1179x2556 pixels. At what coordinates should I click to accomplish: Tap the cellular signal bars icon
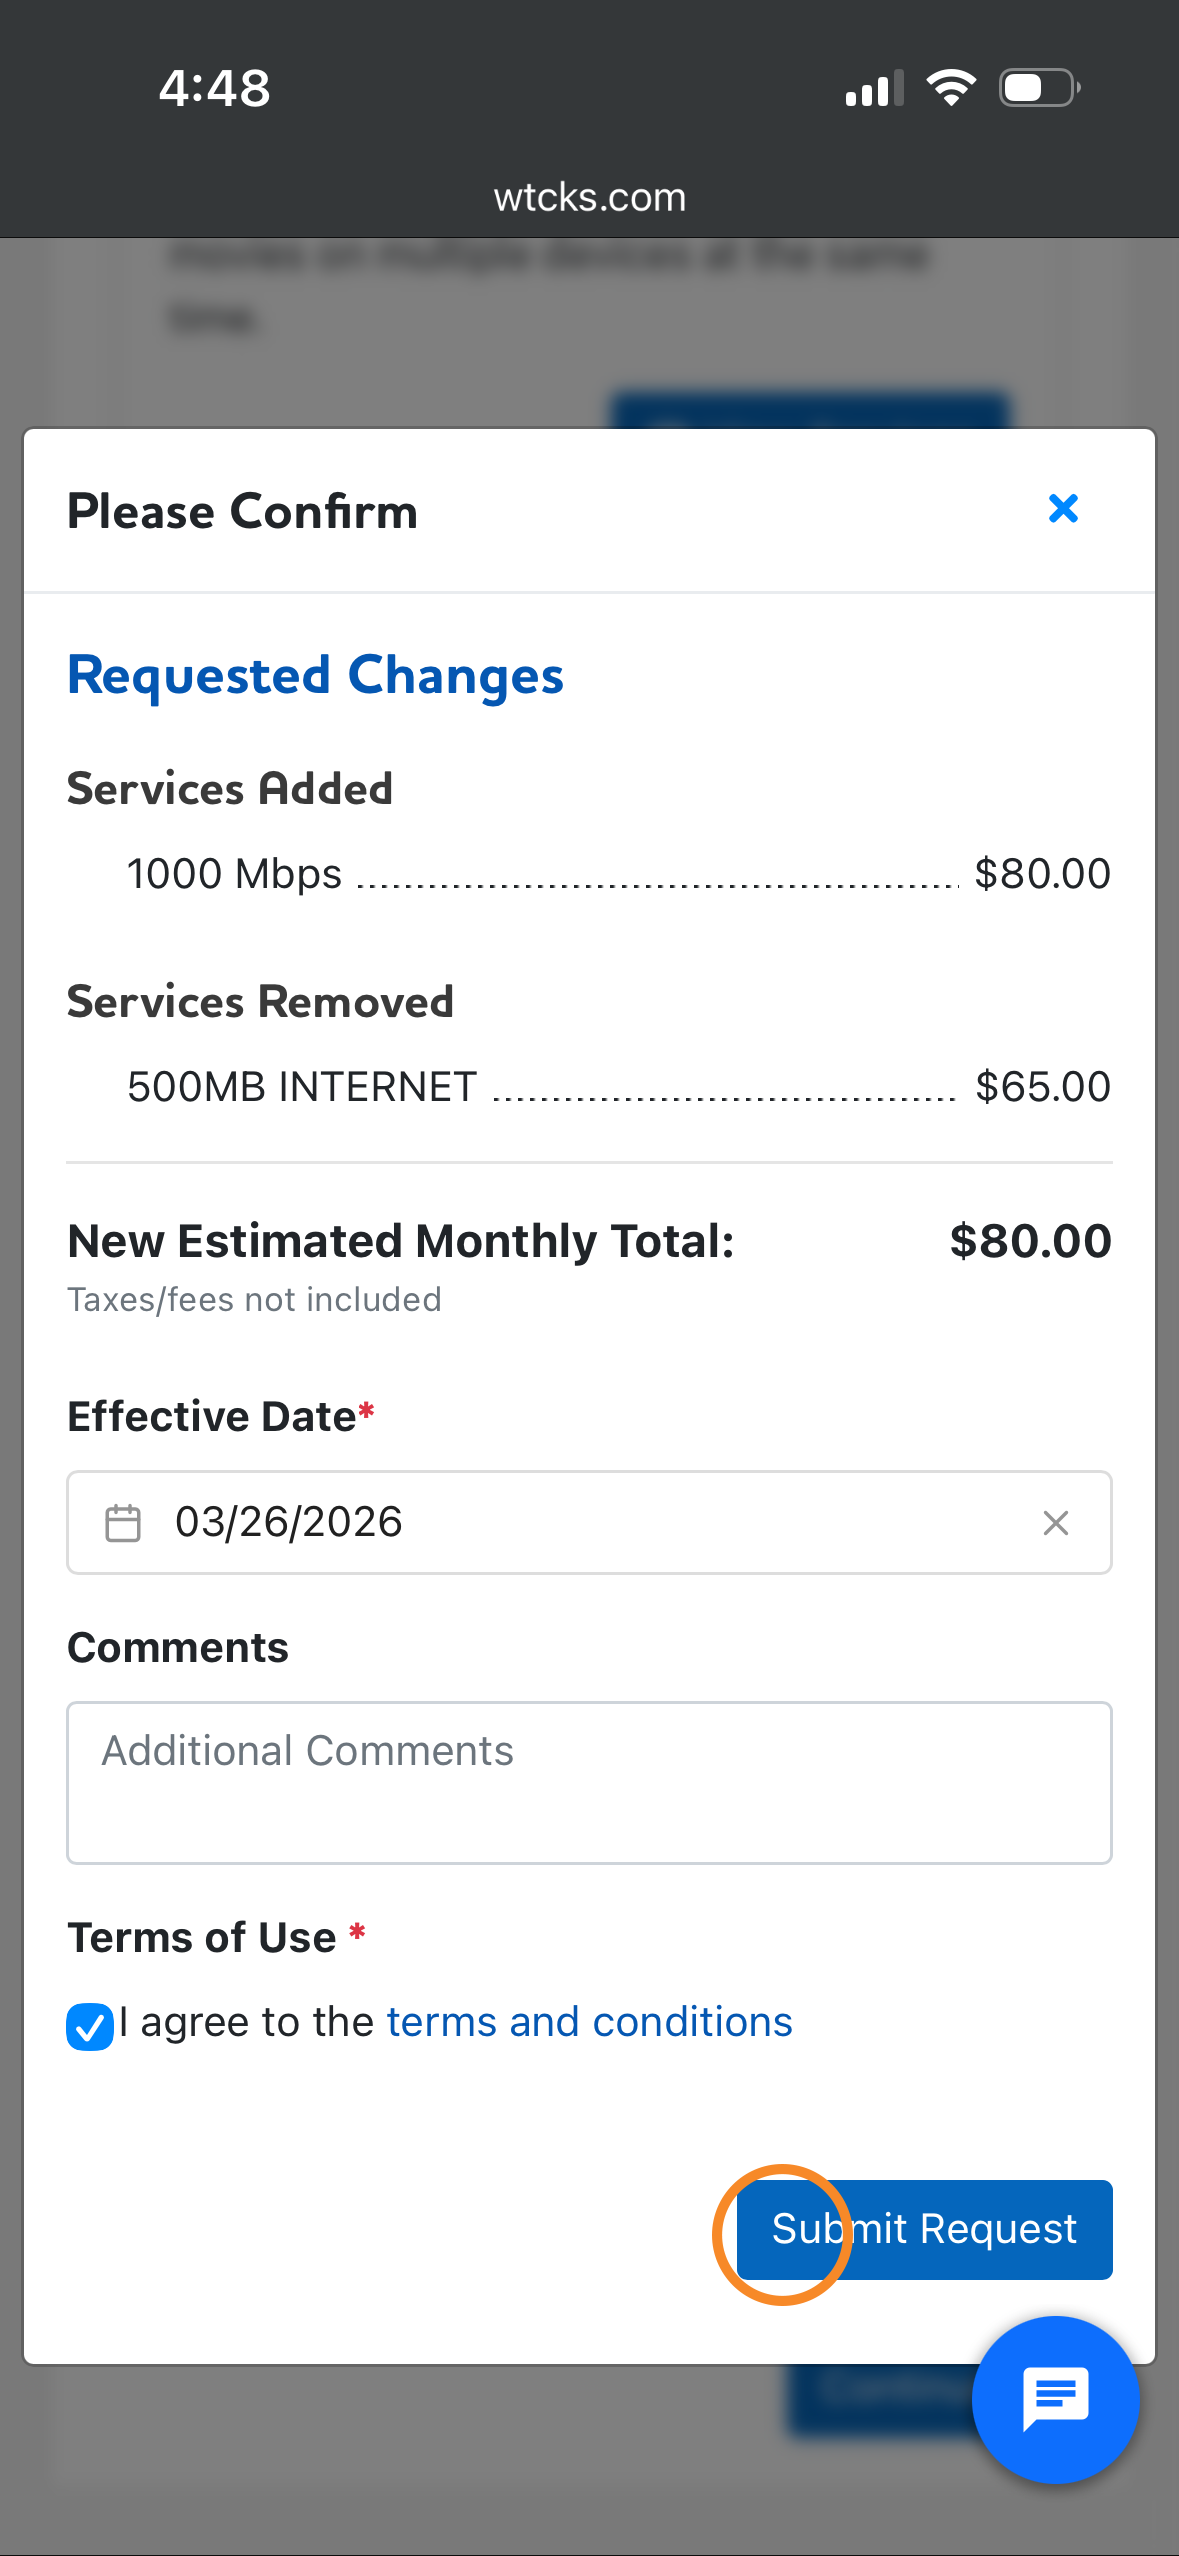874,89
